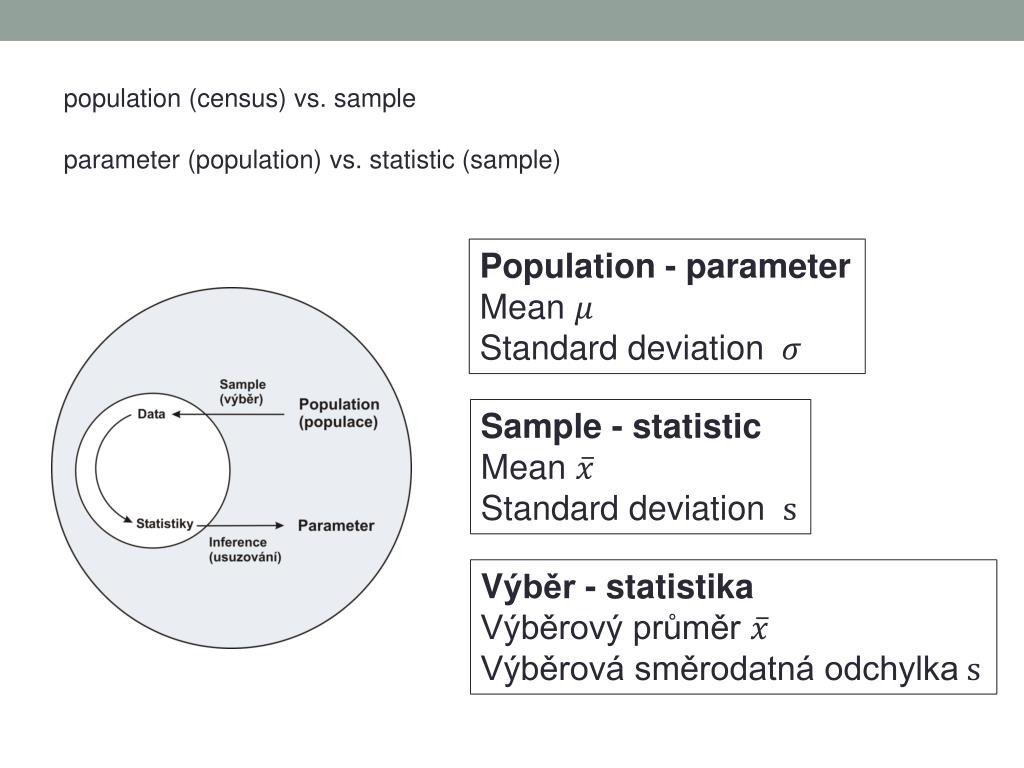
Task: Click the 'Data' label in diagram
Action: (152, 414)
